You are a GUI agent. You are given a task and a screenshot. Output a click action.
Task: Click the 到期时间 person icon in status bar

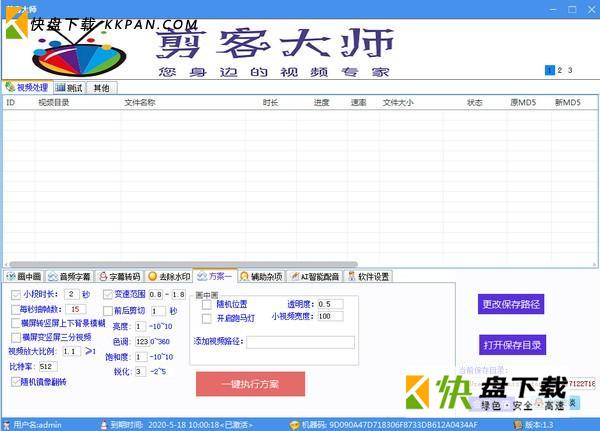point(104,424)
